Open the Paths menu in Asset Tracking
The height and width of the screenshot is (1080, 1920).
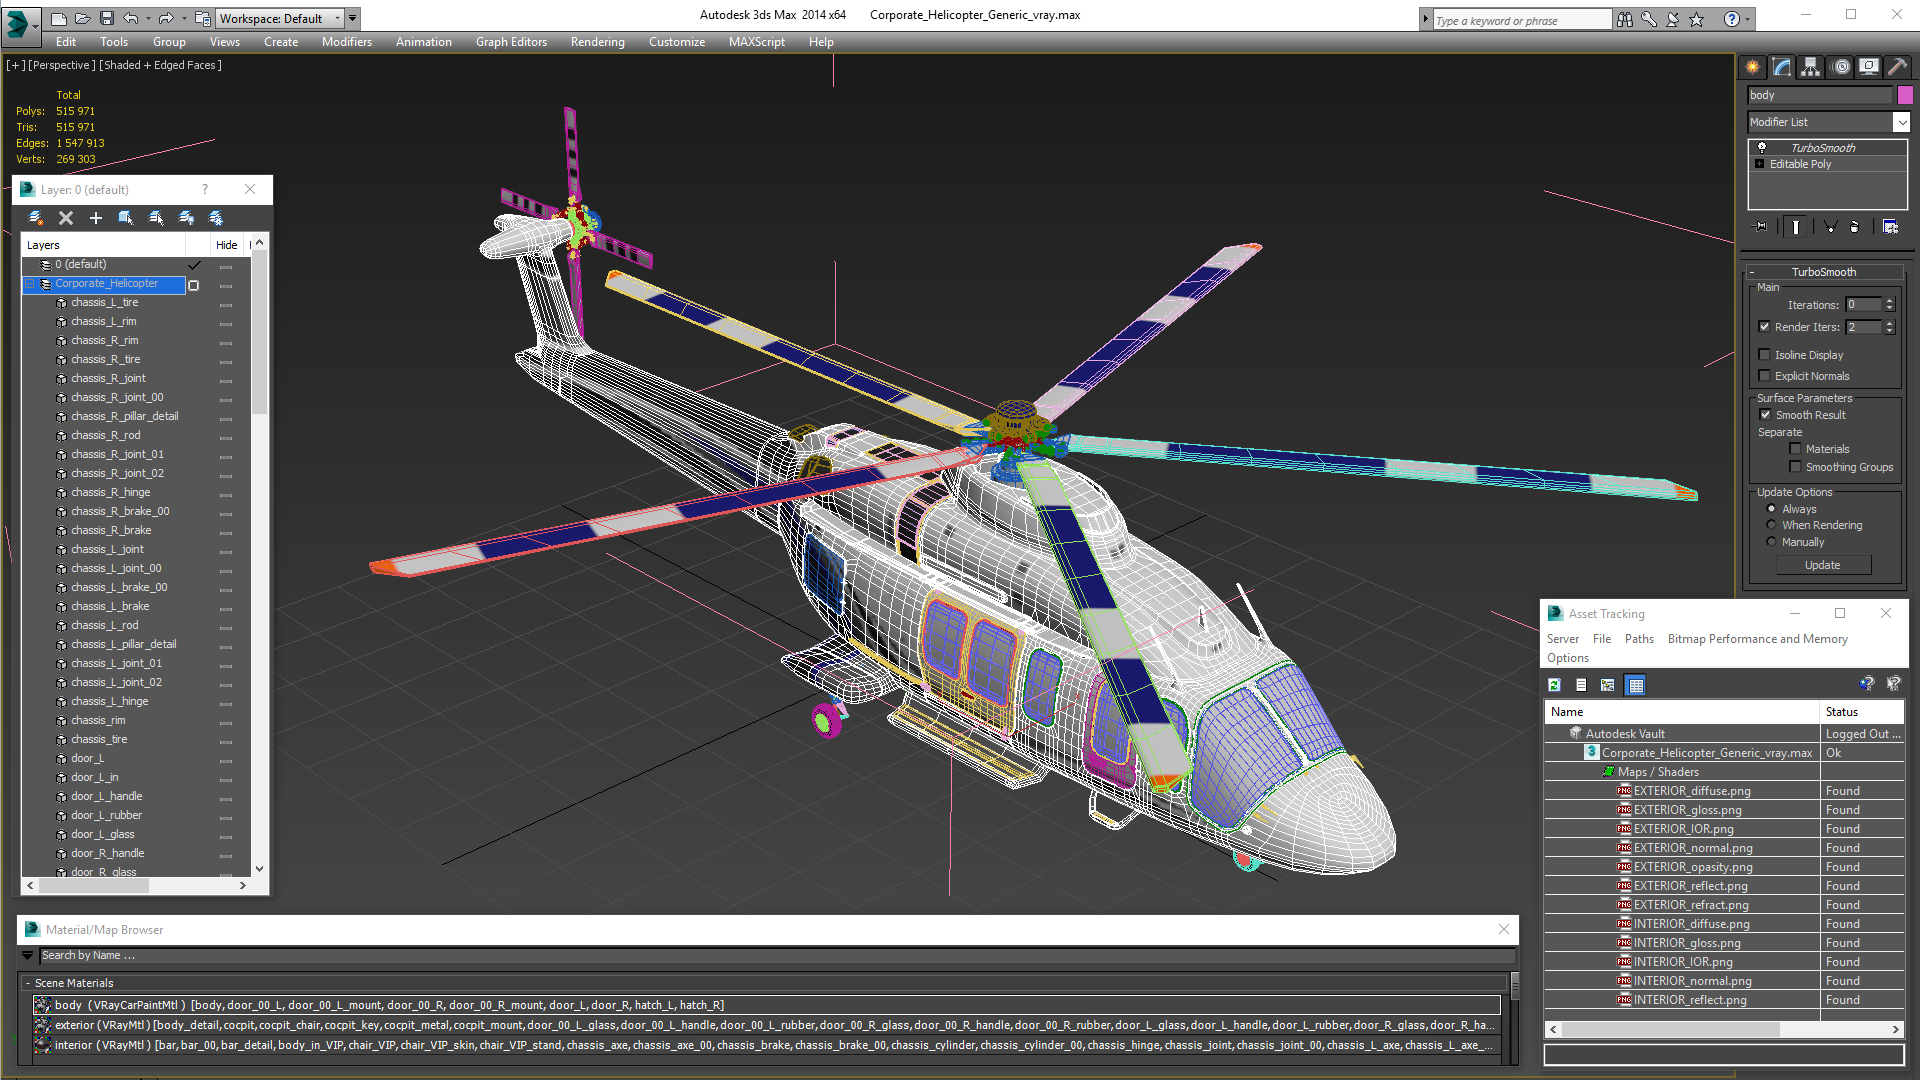[1639, 639]
